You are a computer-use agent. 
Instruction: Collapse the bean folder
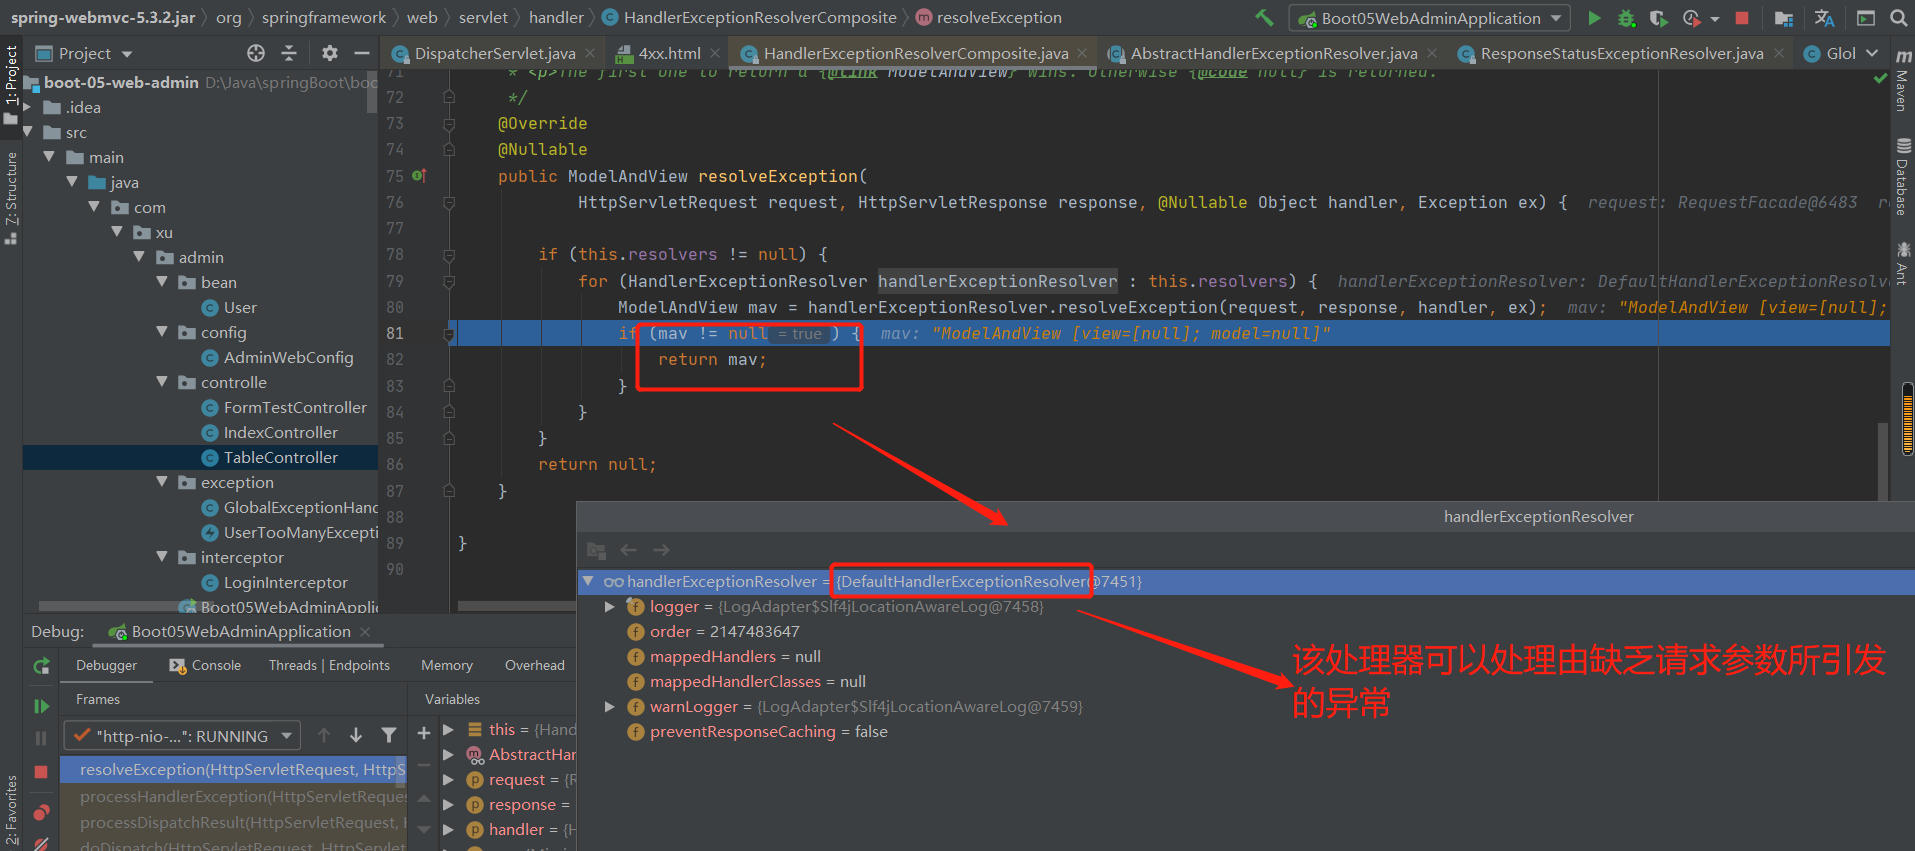pyautogui.click(x=162, y=282)
